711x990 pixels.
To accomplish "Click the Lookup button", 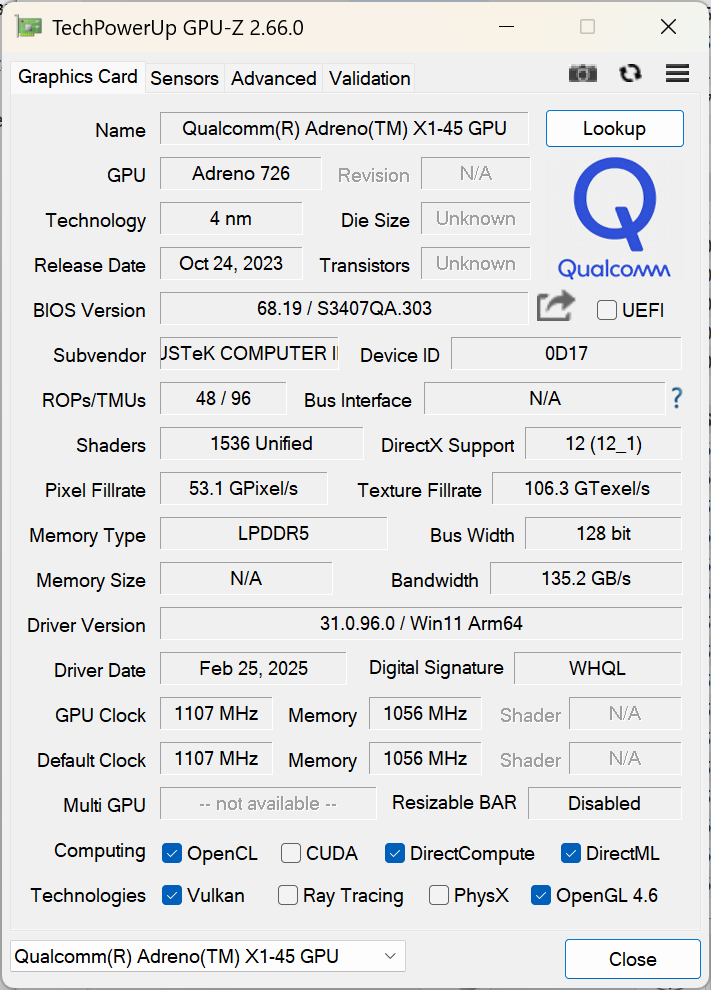I will coord(614,129).
